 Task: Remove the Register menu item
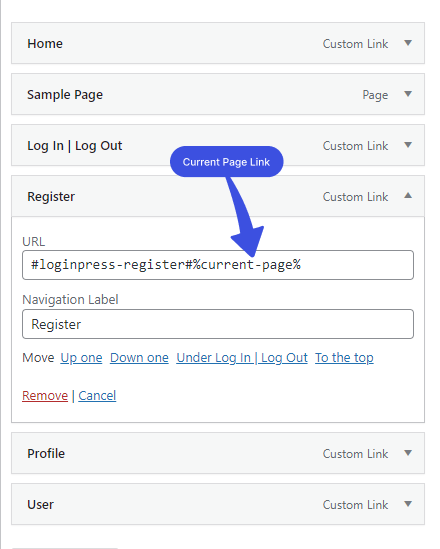[x=45, y=396]
